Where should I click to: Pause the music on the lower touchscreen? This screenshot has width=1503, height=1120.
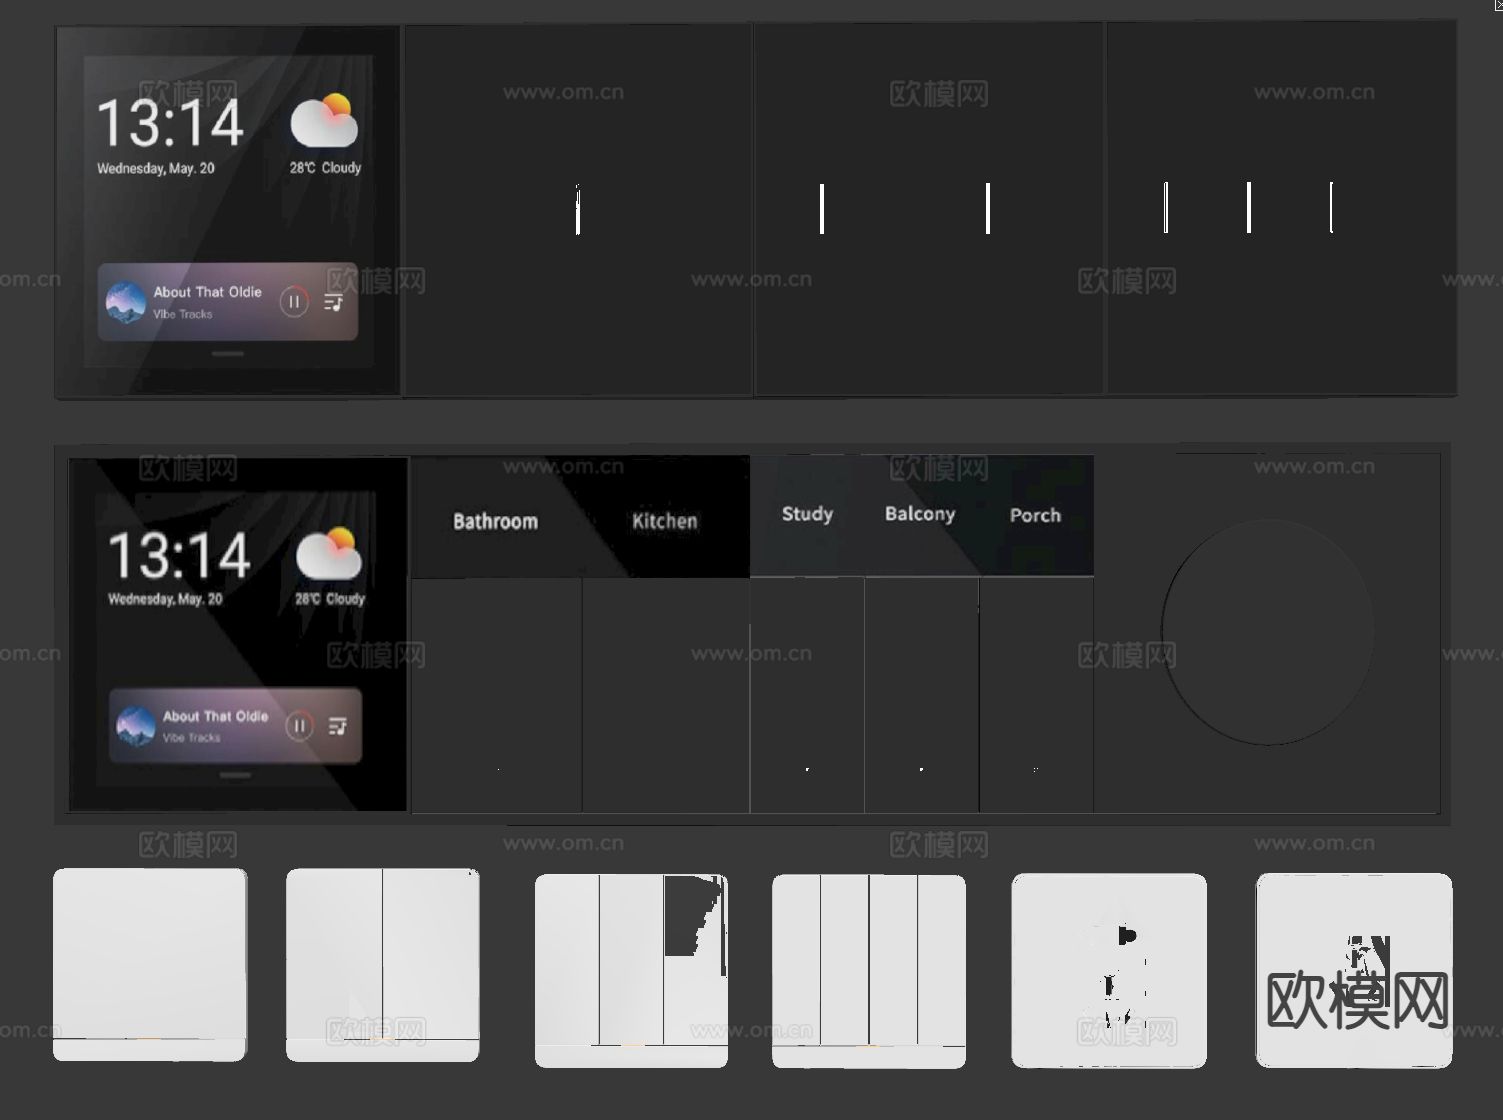coord(299,726)
